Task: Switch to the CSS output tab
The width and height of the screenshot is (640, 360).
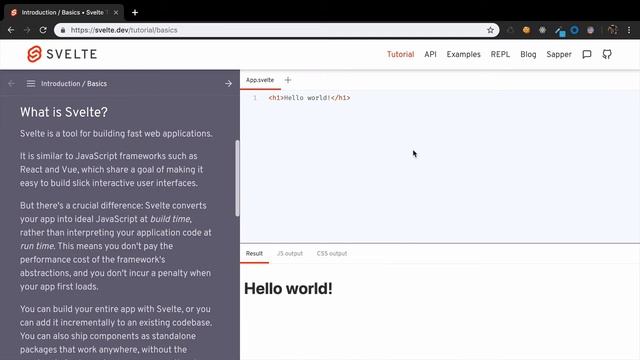Action: [x=331, y=253]
